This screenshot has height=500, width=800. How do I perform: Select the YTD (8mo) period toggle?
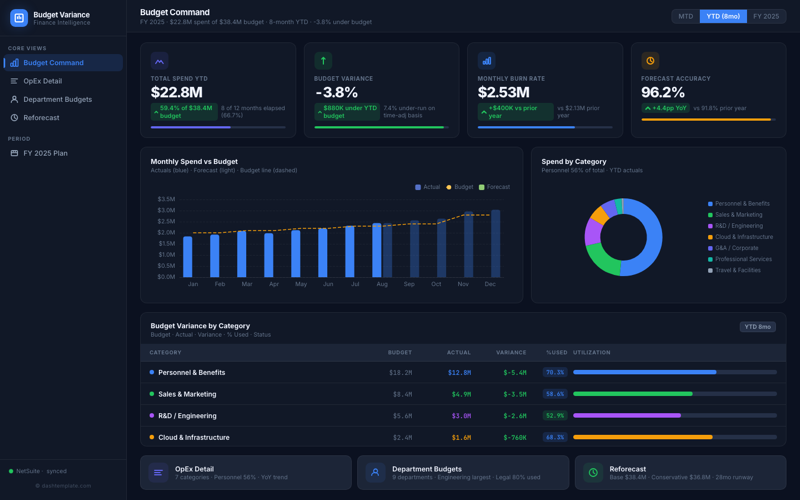point(722,16)
